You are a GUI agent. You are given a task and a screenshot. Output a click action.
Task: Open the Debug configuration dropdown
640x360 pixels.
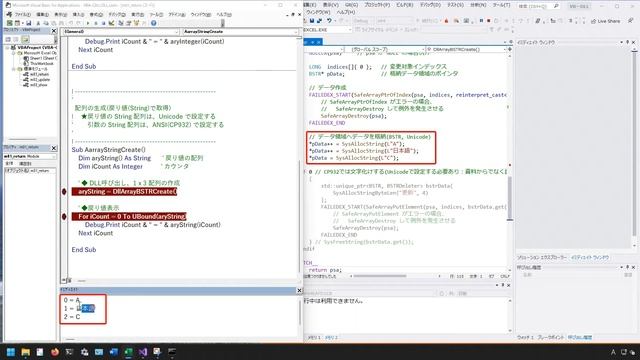pyautogui.click(x=364, y=21)
